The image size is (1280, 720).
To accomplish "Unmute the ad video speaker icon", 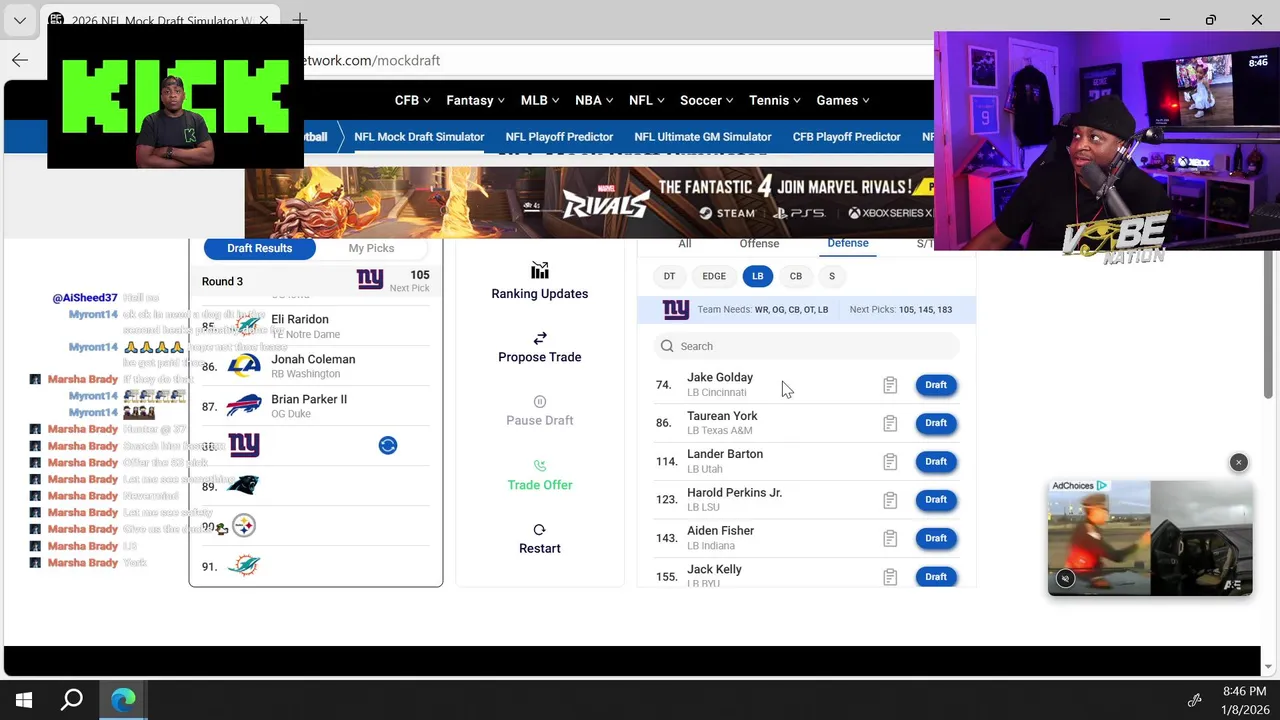I will (1065, 578).
